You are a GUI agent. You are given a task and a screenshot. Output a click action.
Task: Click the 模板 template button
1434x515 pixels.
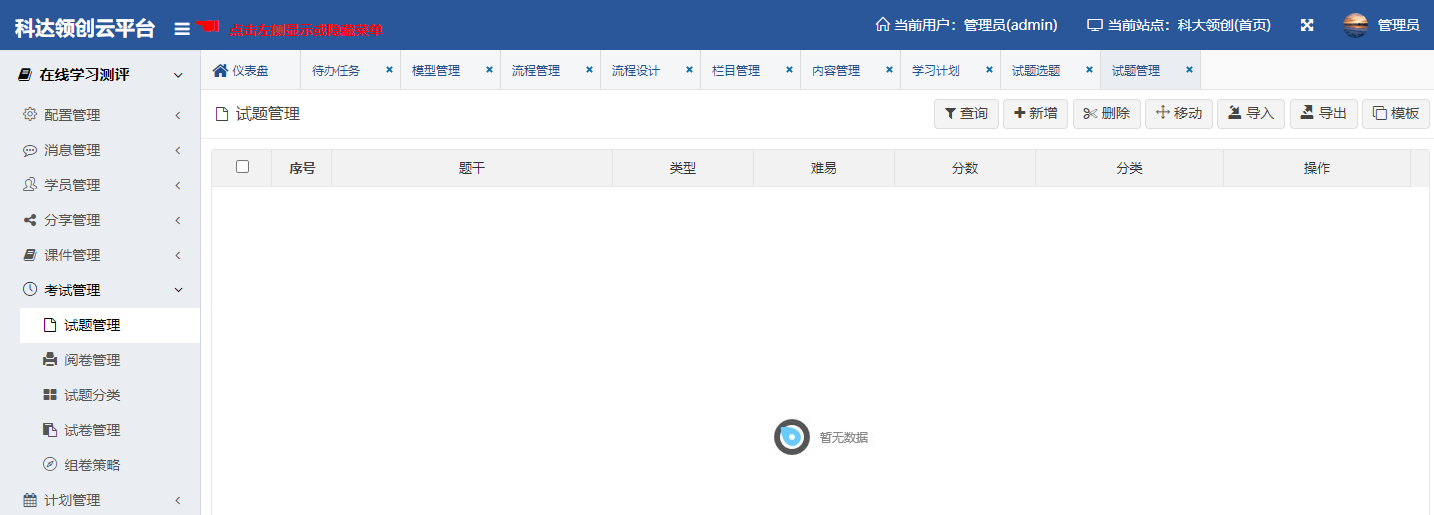(x=1396, y=114)
